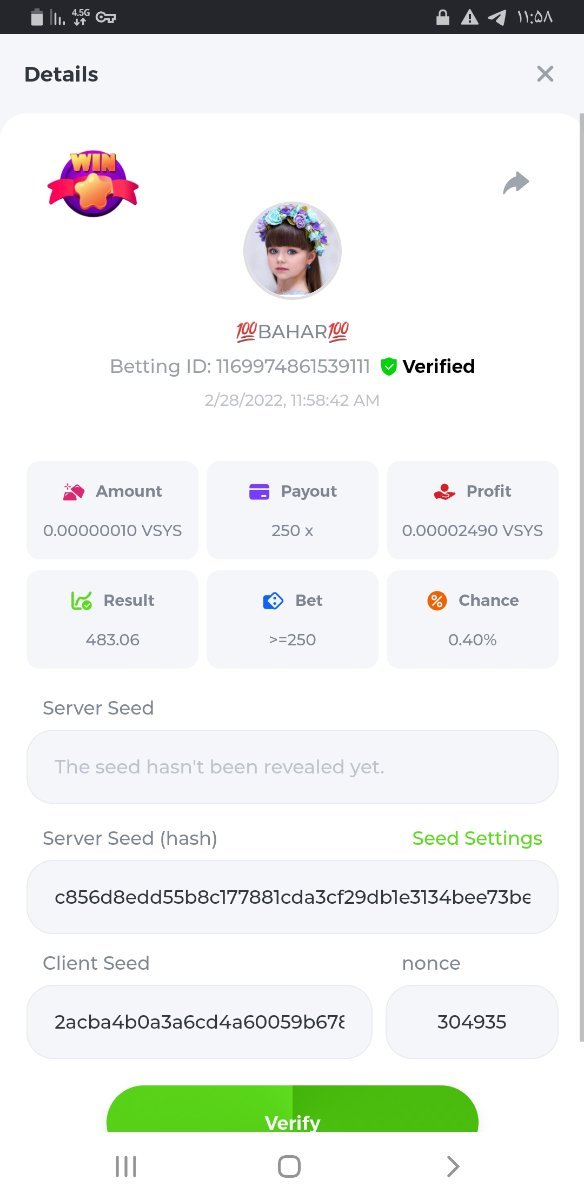The height and width of the screenshot is (1200, 584).
Task: Tap the share arrow icon
Action: tap(516, 183)
